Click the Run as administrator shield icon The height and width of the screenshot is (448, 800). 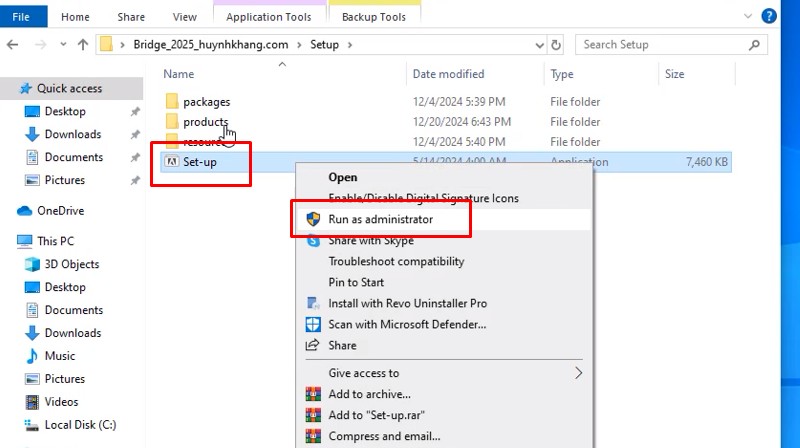click(313, 219)
